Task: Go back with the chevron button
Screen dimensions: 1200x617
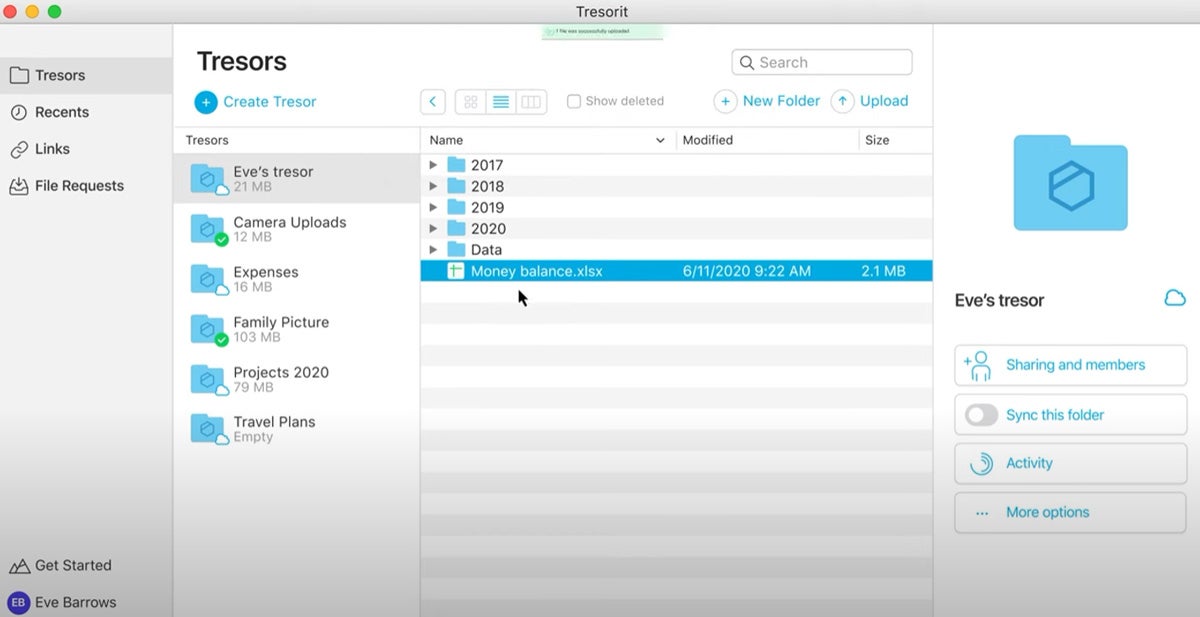Action: point(433,102)
